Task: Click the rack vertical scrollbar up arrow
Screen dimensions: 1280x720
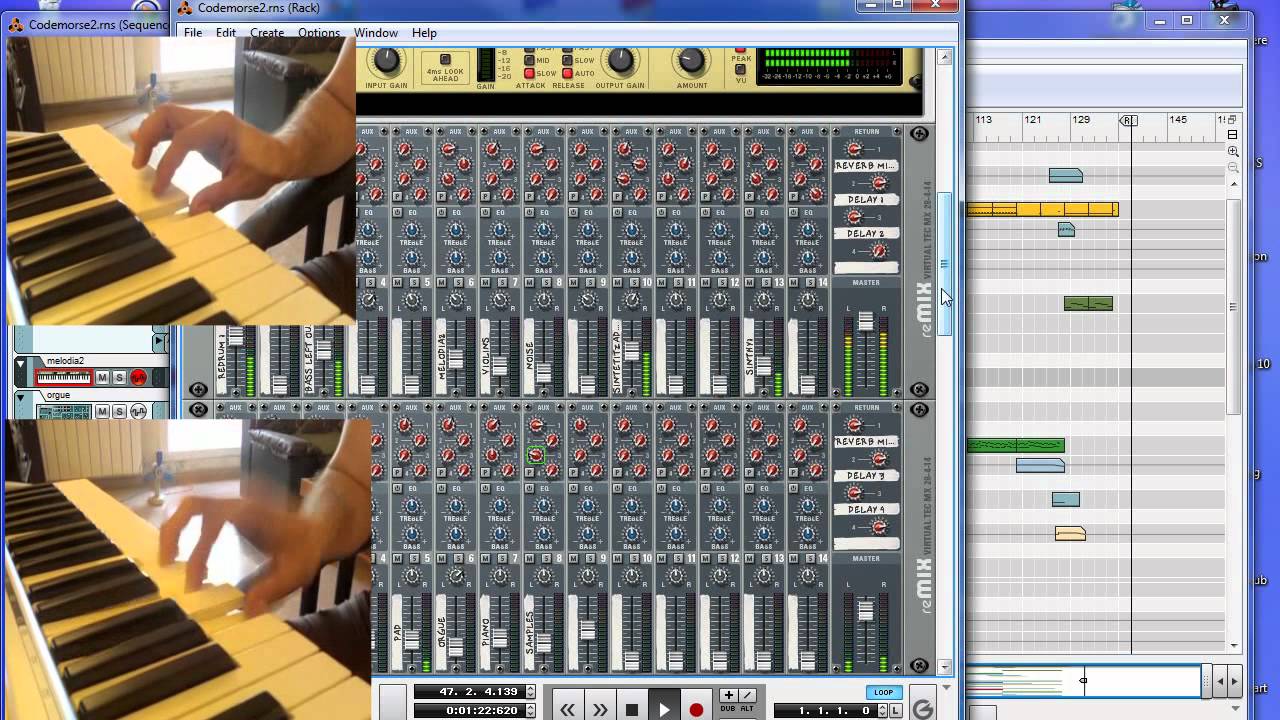Action: pyautogui.click(x=945, y=55)
